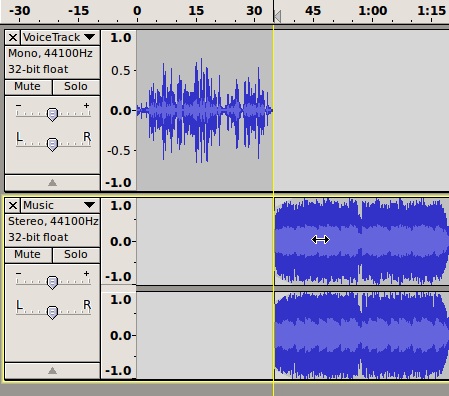Close the Music track with X

coord(13,205)
